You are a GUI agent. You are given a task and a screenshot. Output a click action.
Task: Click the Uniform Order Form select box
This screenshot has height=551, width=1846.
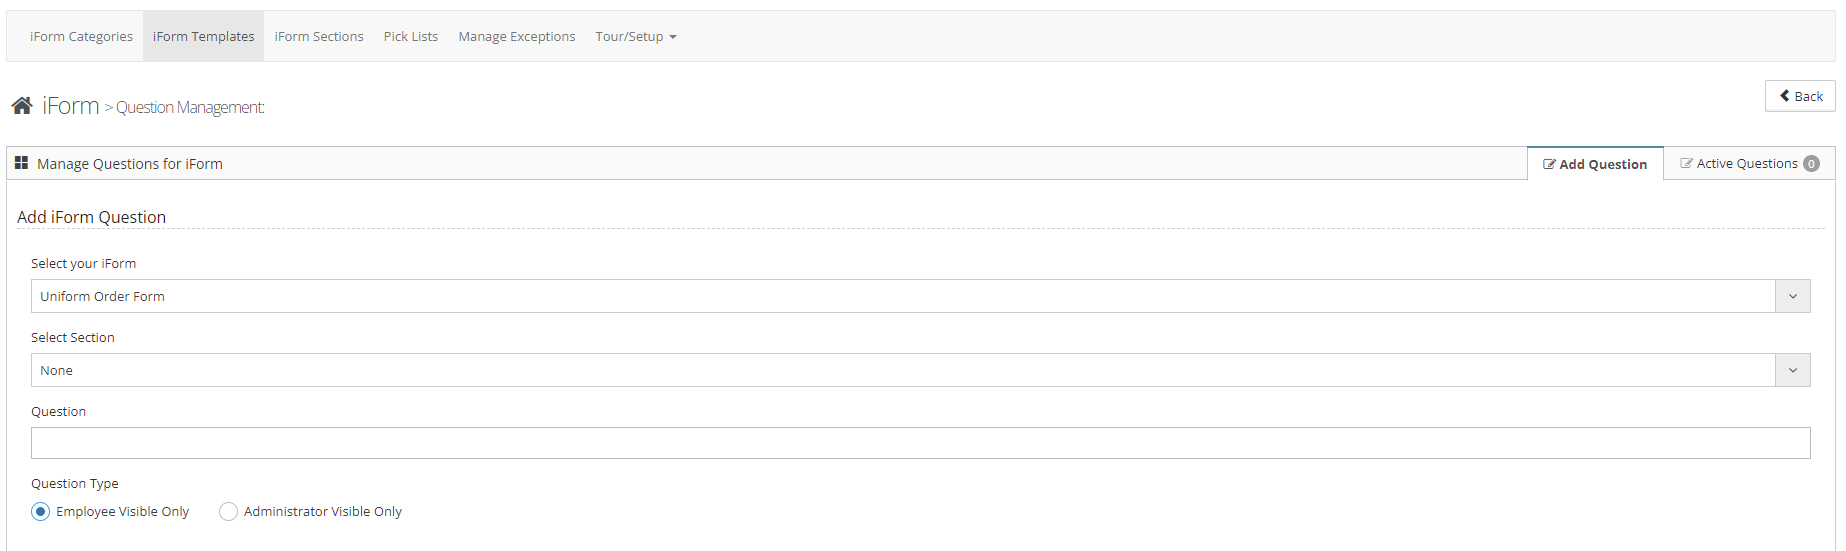pos(900,297)
